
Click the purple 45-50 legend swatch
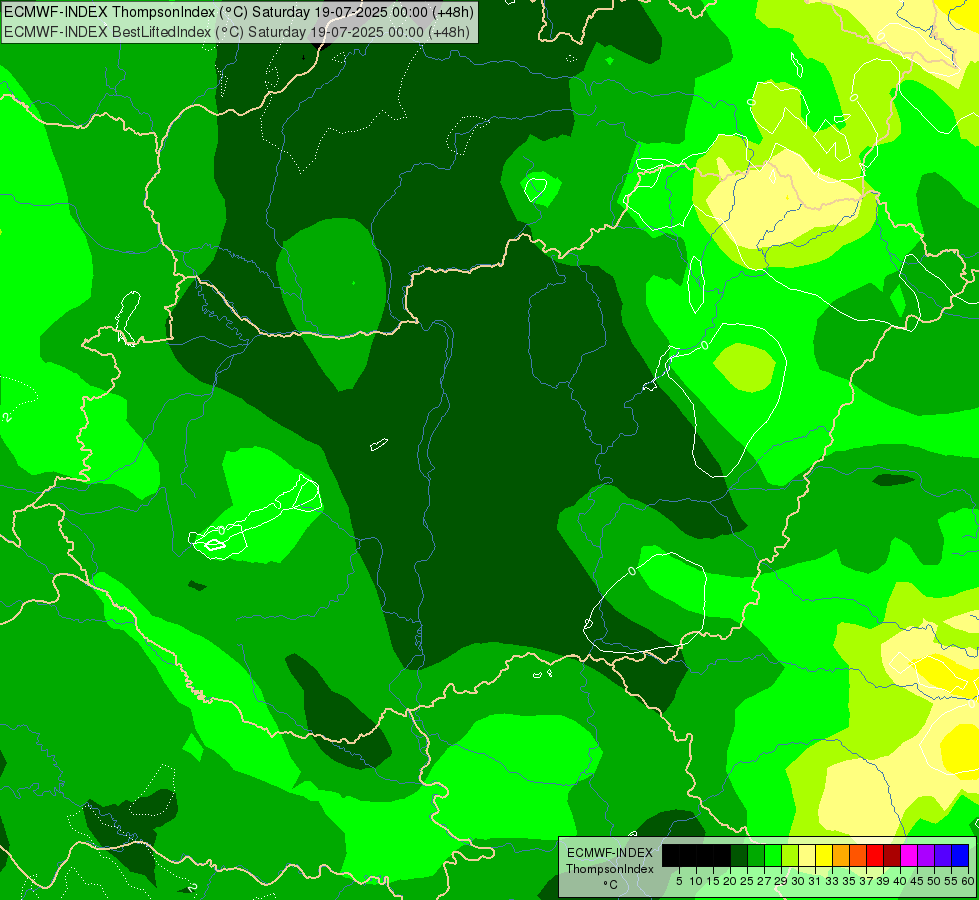point(927,855)
